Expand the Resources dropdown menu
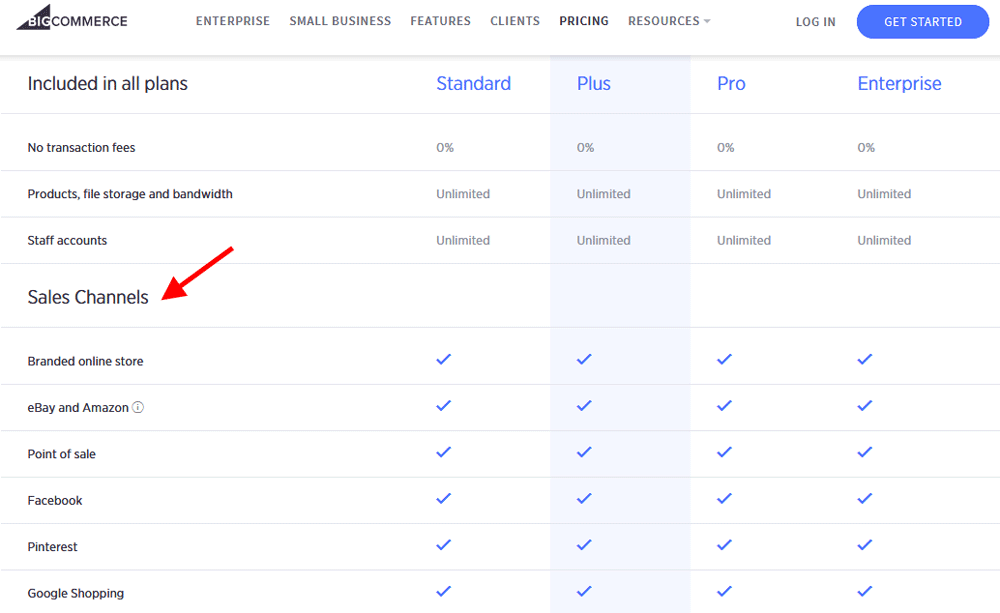Image resolution: width=1000 pixels, height=613 pixels. 669,21
